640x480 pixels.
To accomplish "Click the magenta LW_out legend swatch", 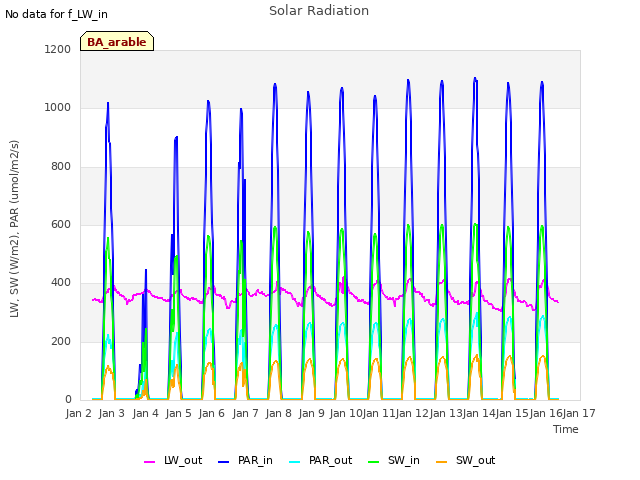I will coord(149,462).
